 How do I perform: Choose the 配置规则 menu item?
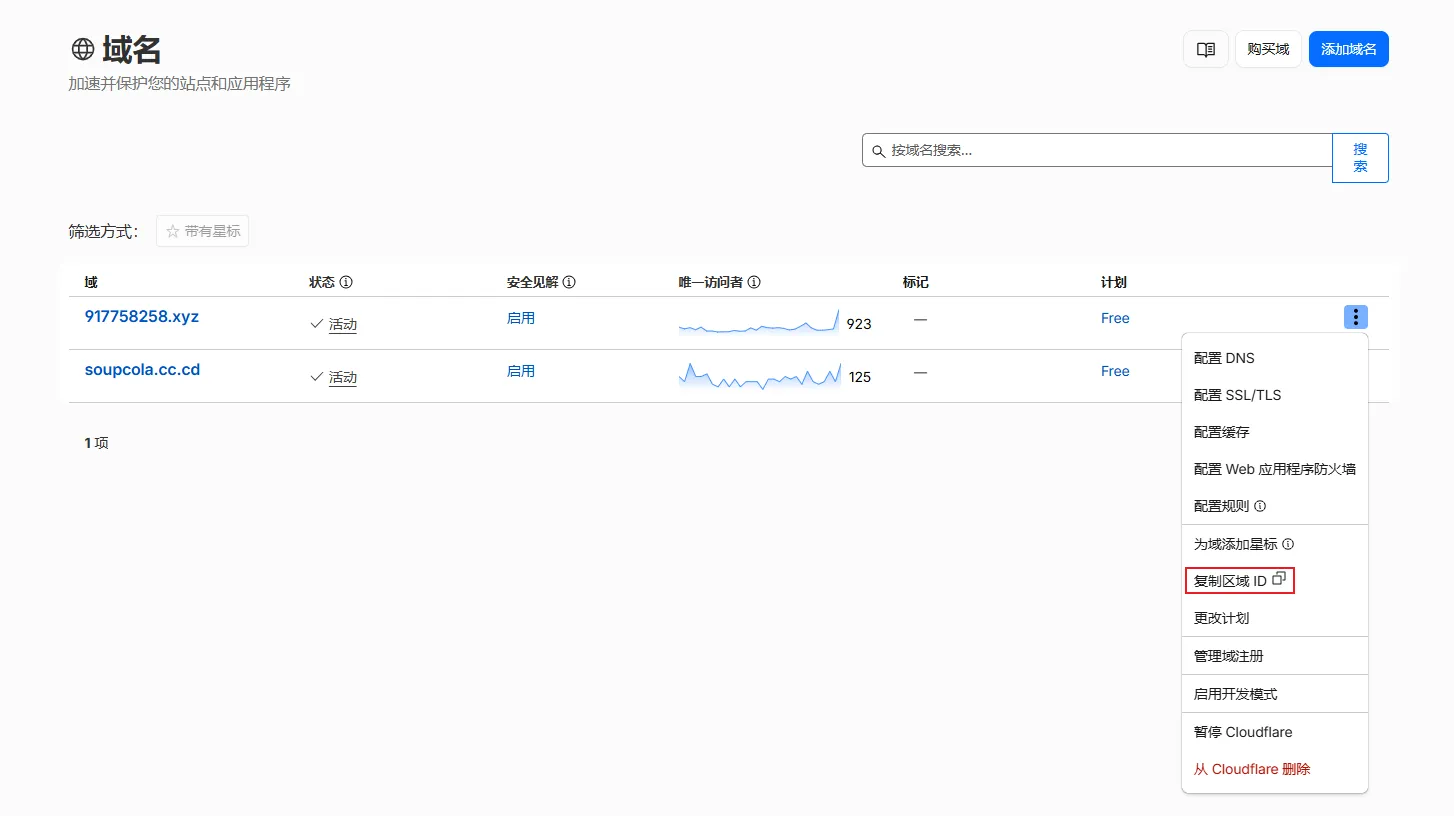(x=1275, y=506)
